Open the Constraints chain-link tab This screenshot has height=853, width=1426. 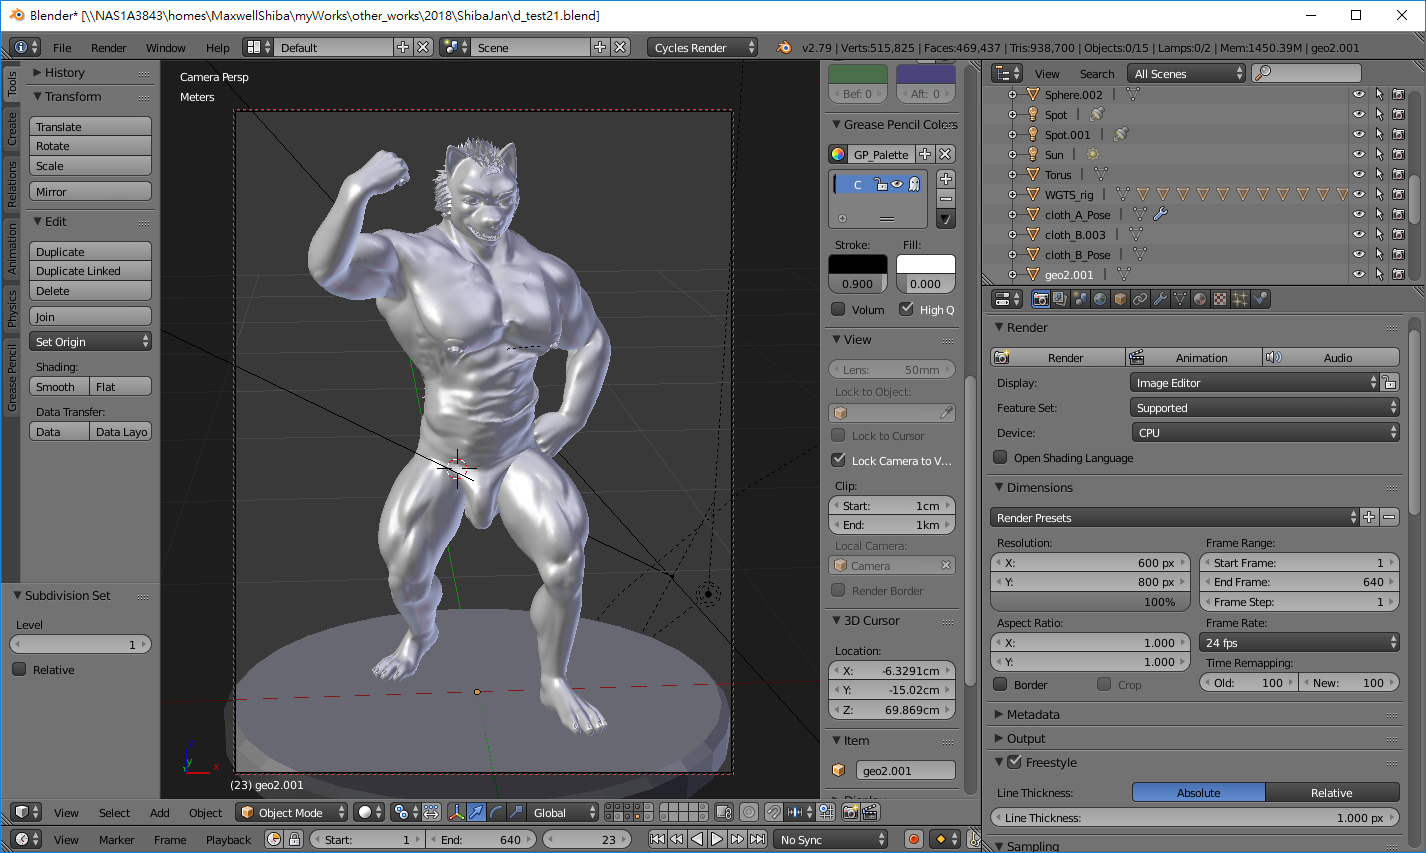click(x=1140, y=299)
